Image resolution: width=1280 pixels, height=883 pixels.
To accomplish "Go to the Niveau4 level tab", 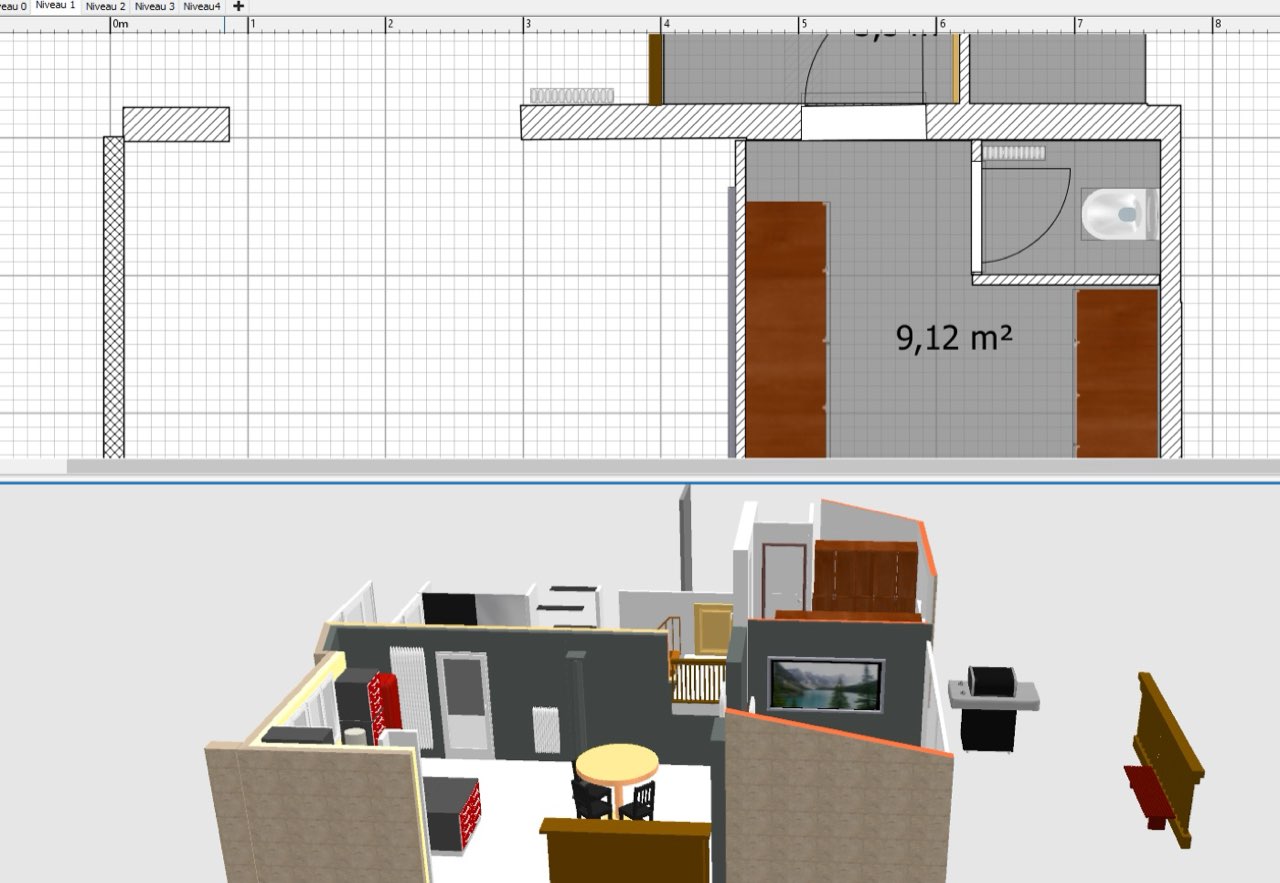I will click(x=202, y=6).
